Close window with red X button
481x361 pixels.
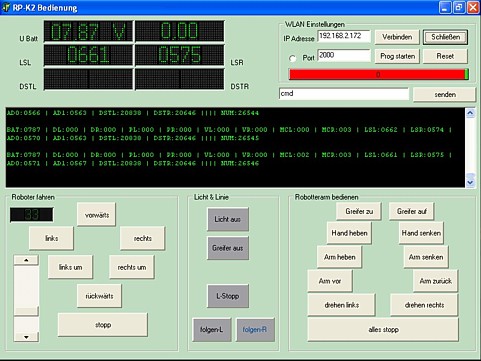[473, 7]
